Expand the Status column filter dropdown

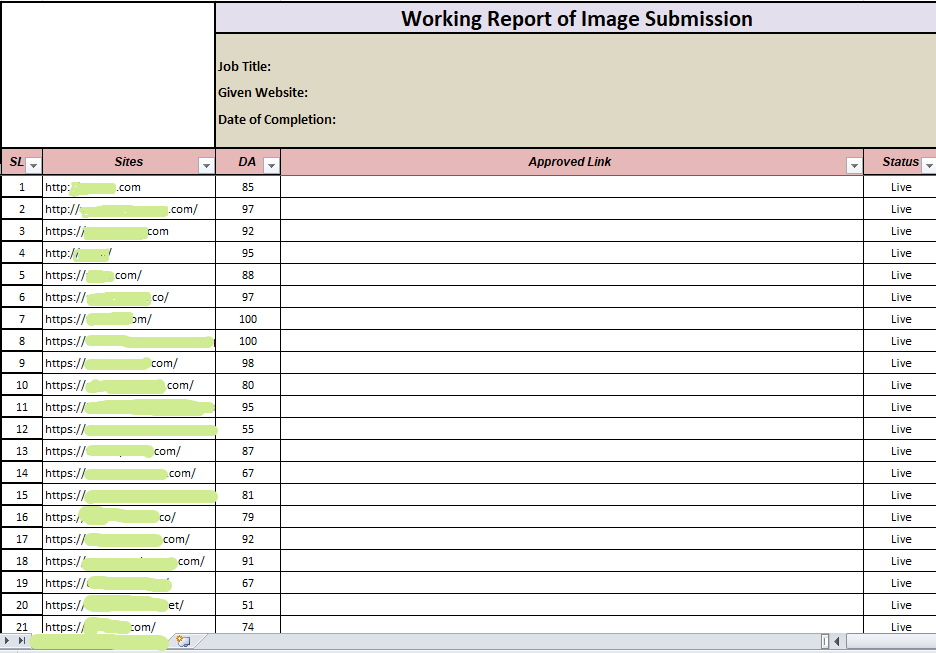(928, 165)
